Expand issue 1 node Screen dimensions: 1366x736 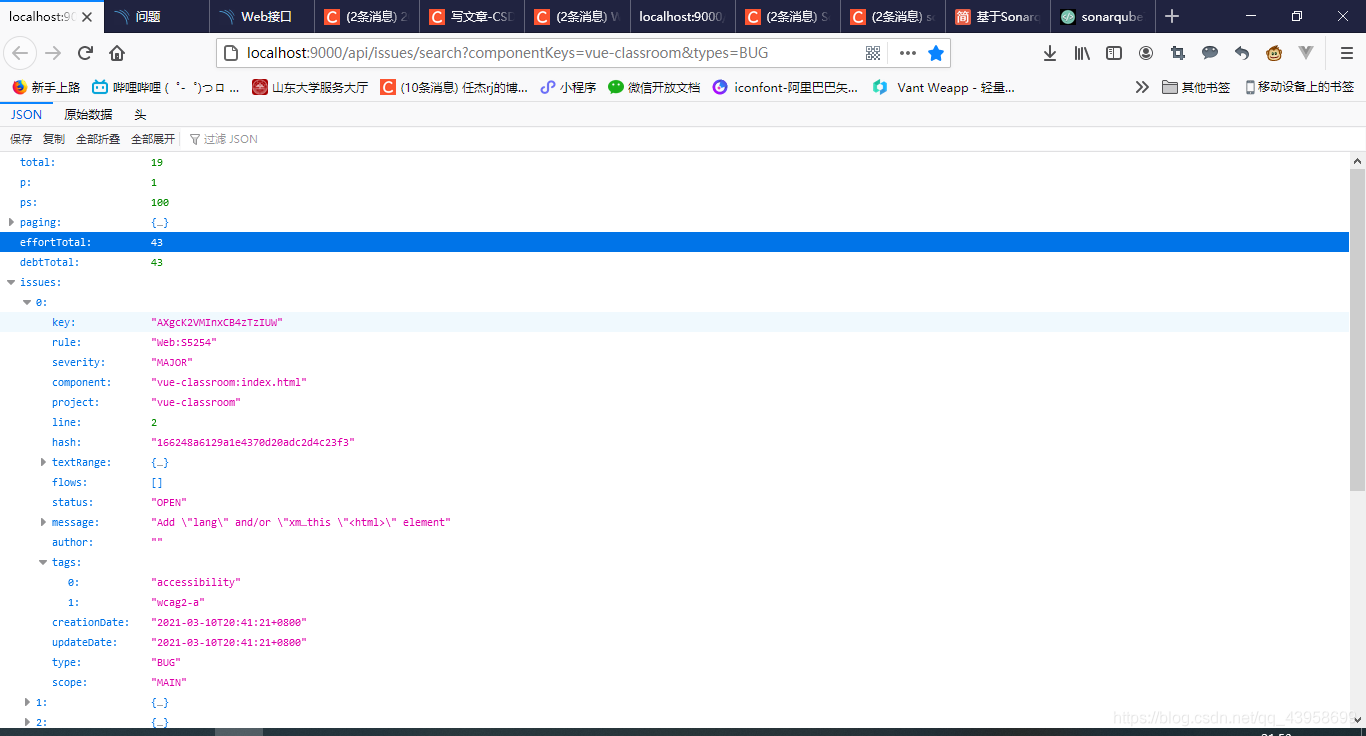pyautogui.click(x=27, y=702)
